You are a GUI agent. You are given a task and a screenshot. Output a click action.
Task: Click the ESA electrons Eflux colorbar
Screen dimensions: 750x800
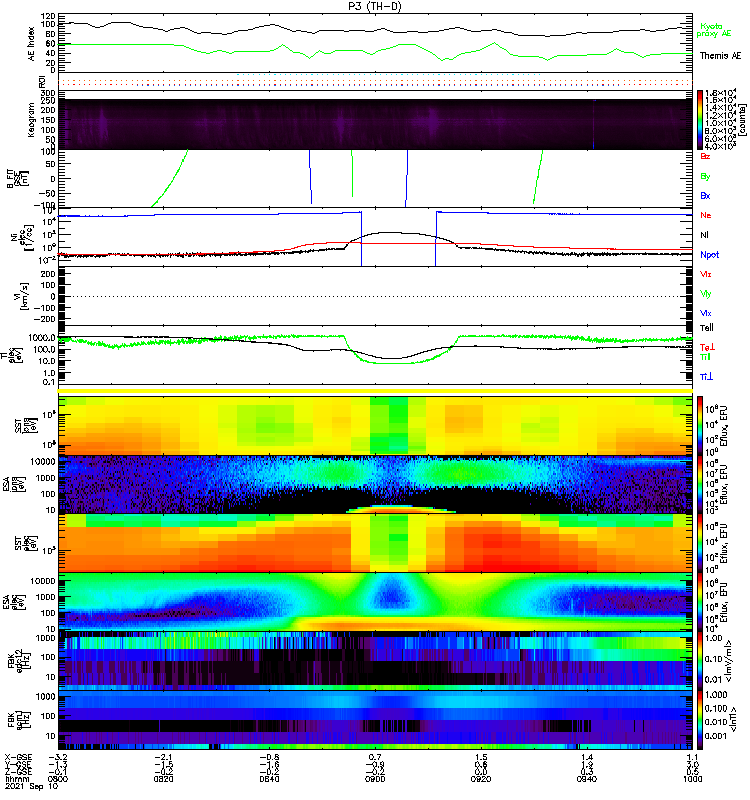coord(700,603)
